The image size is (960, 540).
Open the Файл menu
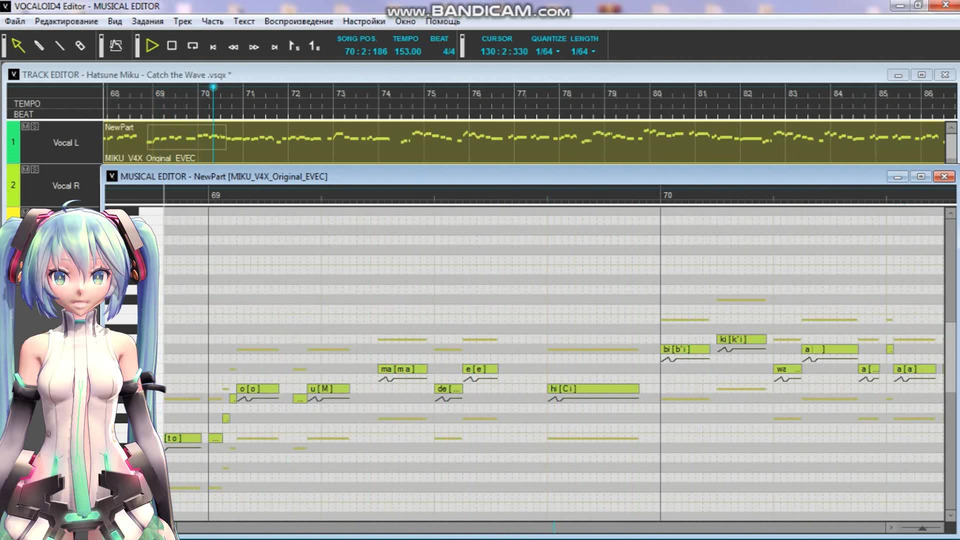click(x=15, y=21)
